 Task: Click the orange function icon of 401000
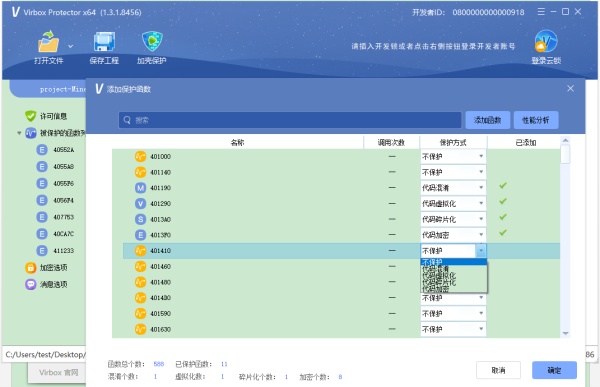click(x=140, y=157)
